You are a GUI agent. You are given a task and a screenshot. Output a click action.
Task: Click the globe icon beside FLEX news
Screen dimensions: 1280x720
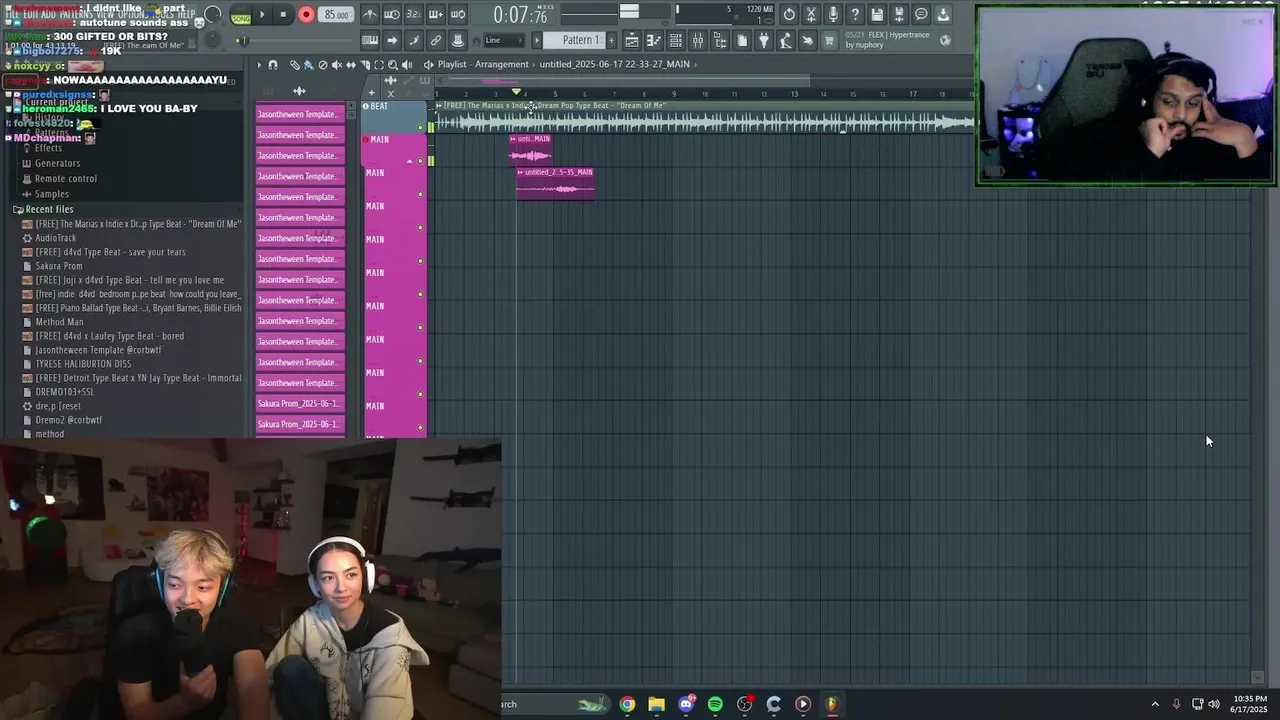click(946, 41)
